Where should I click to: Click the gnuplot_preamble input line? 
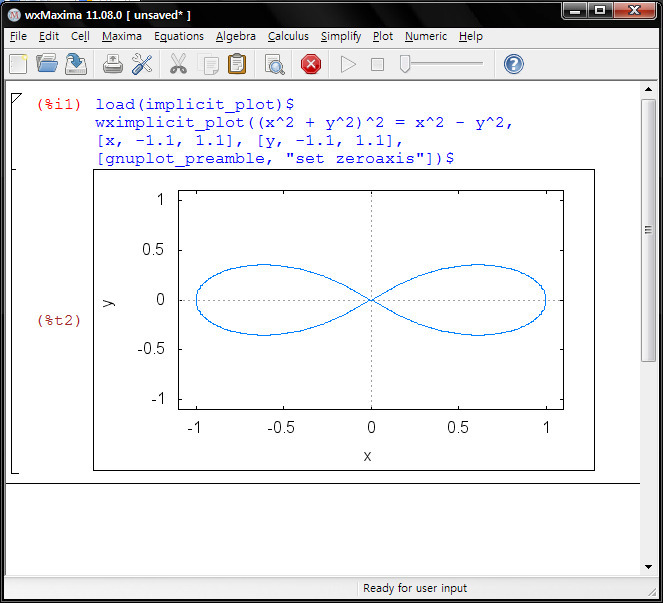[x=275, y=159]
